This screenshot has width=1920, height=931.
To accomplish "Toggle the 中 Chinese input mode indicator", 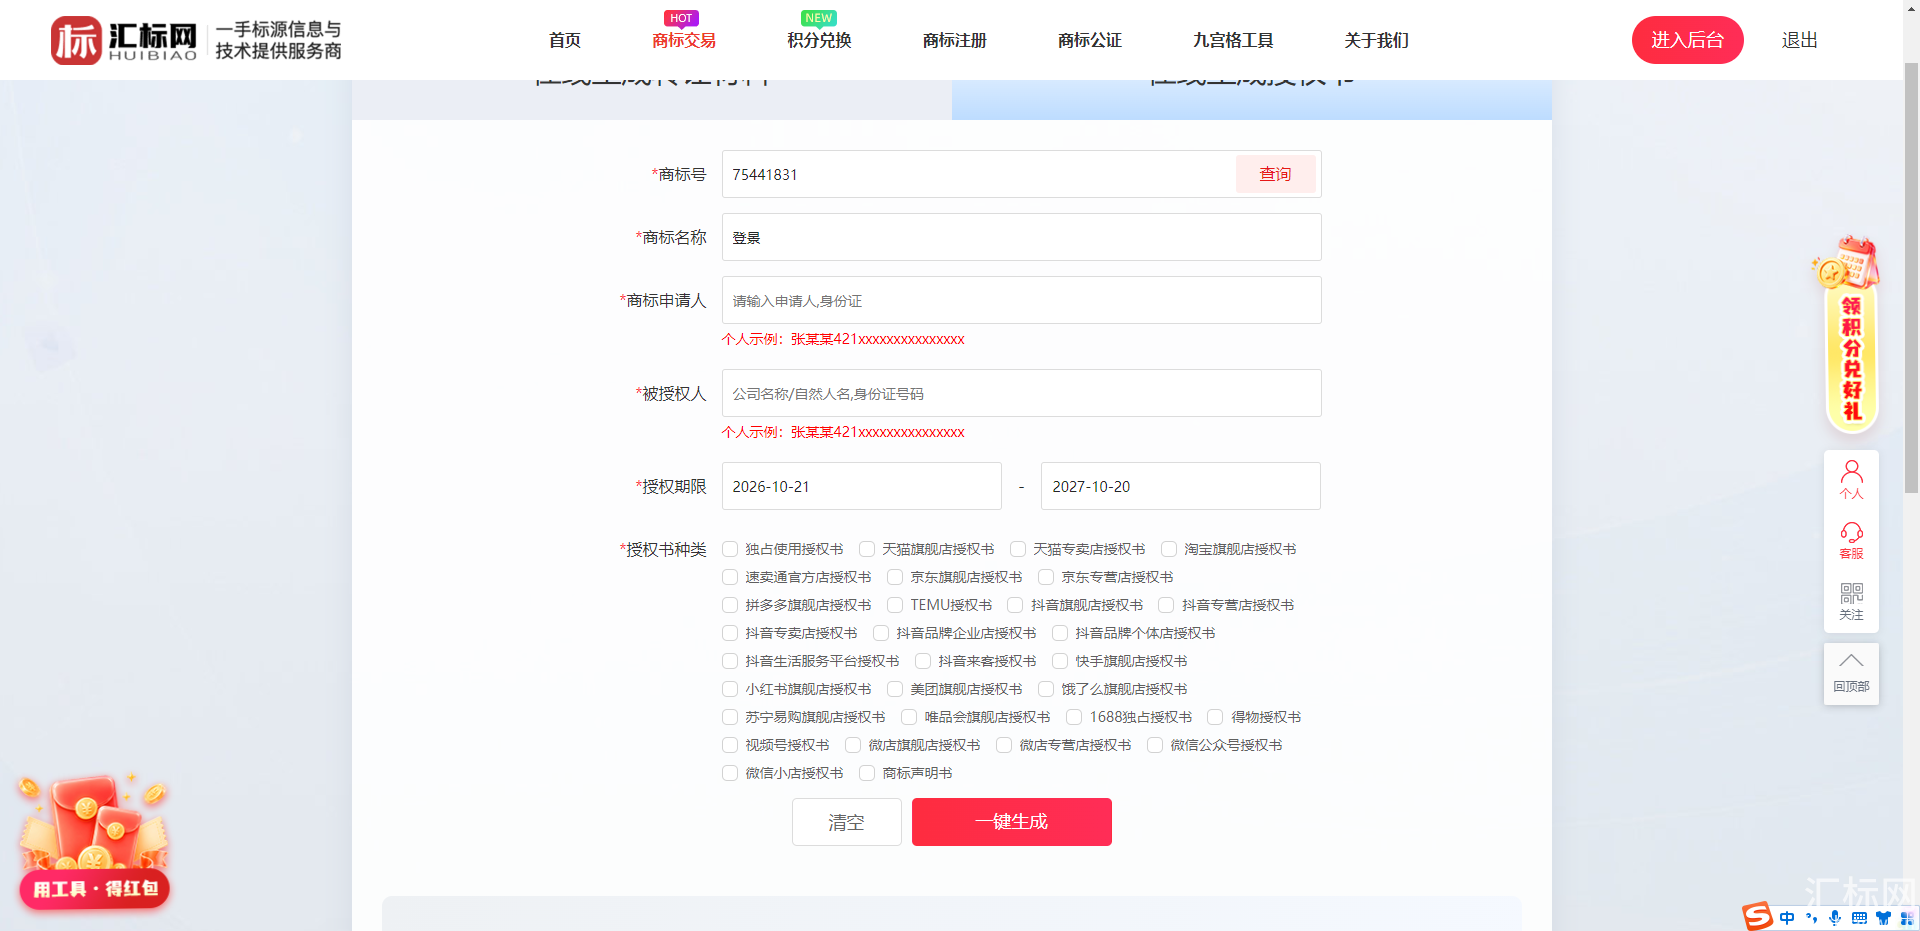I will pyautogui.click(x=1787, y=918).
